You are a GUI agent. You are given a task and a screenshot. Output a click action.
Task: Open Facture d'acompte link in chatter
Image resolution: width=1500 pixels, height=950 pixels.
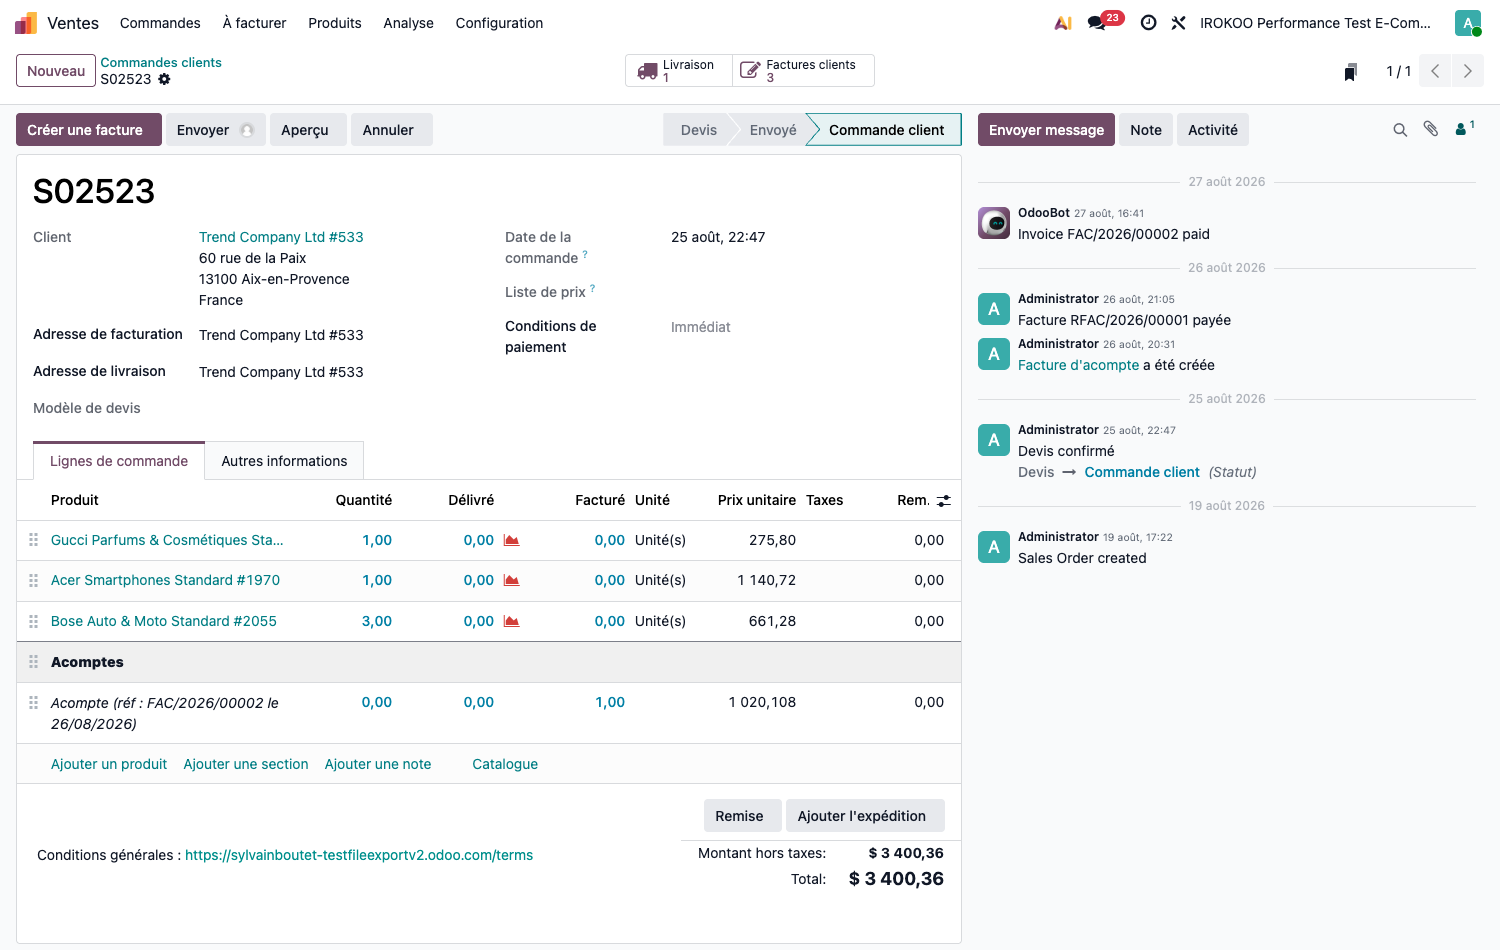1078,365
